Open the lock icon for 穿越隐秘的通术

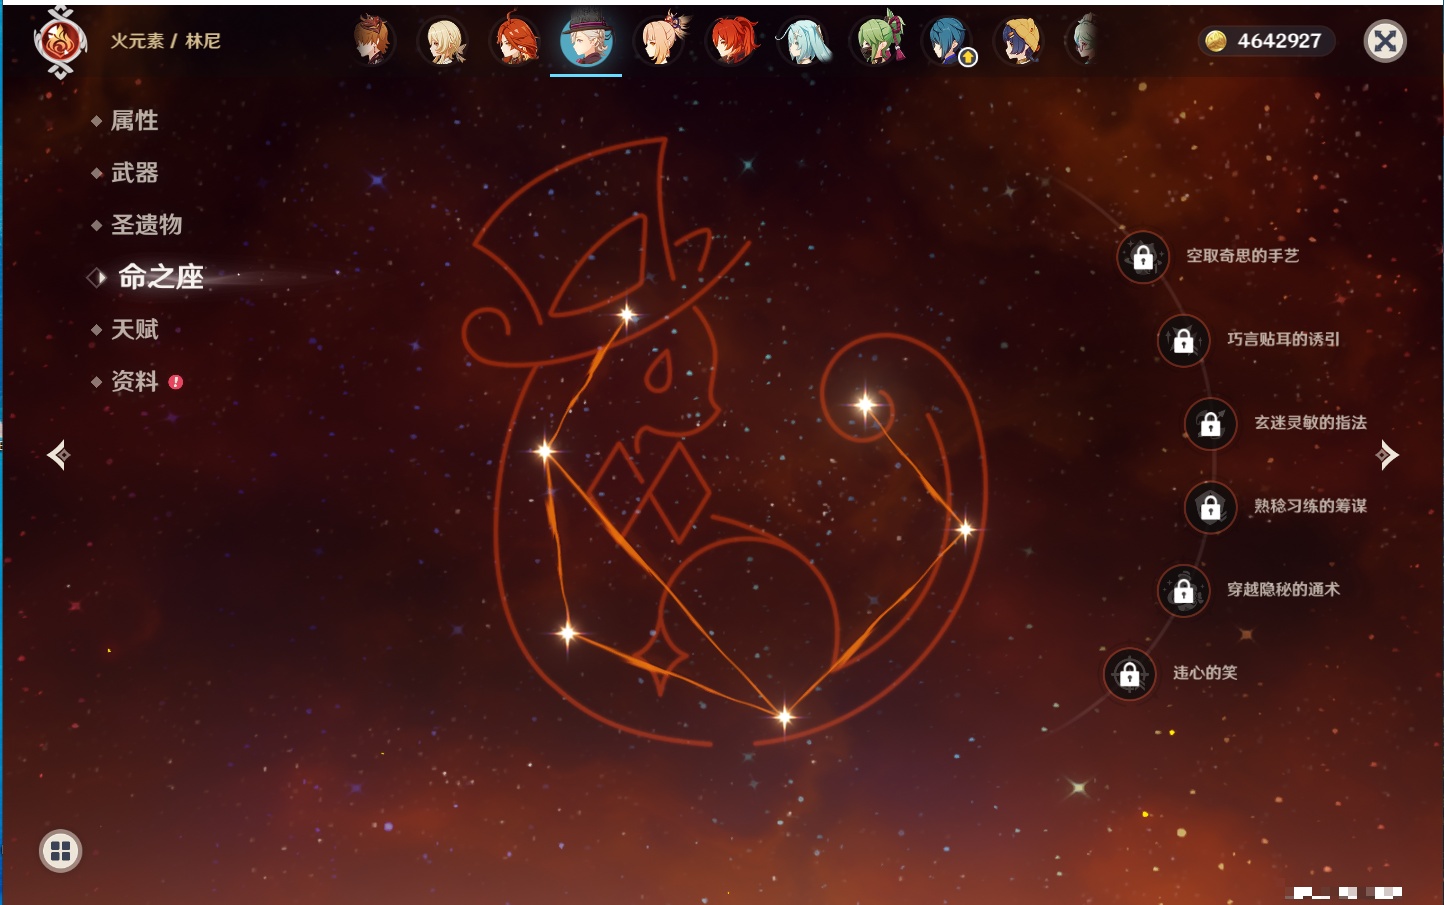click(1184, 591)
